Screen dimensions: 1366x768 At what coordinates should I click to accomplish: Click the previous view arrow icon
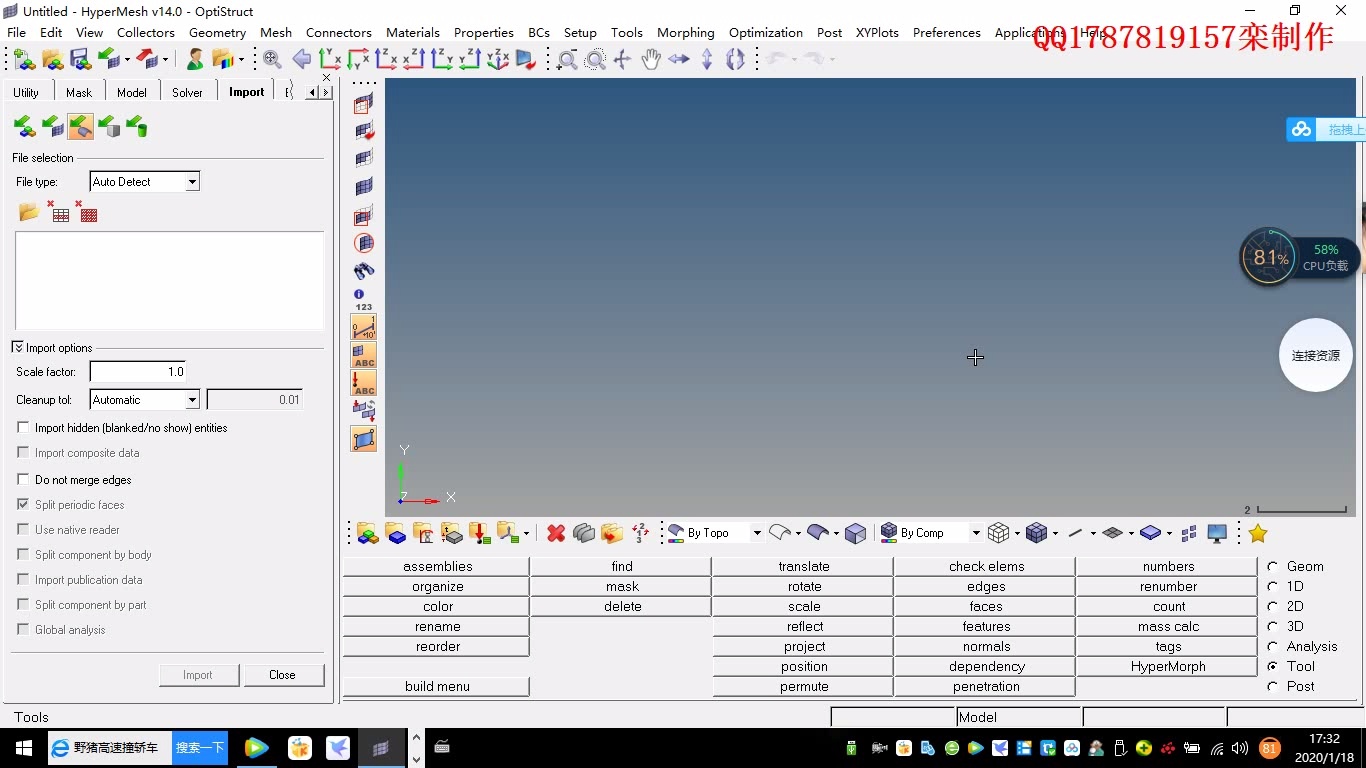301,60
